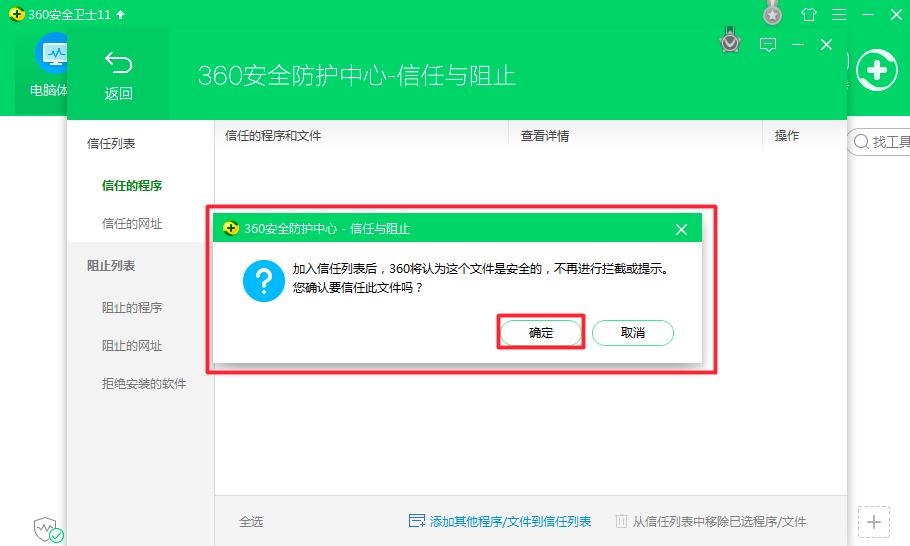The image size is (910, 546).
Task: Open the skin (shirt) icon in main window
Action: coord(808,15)
